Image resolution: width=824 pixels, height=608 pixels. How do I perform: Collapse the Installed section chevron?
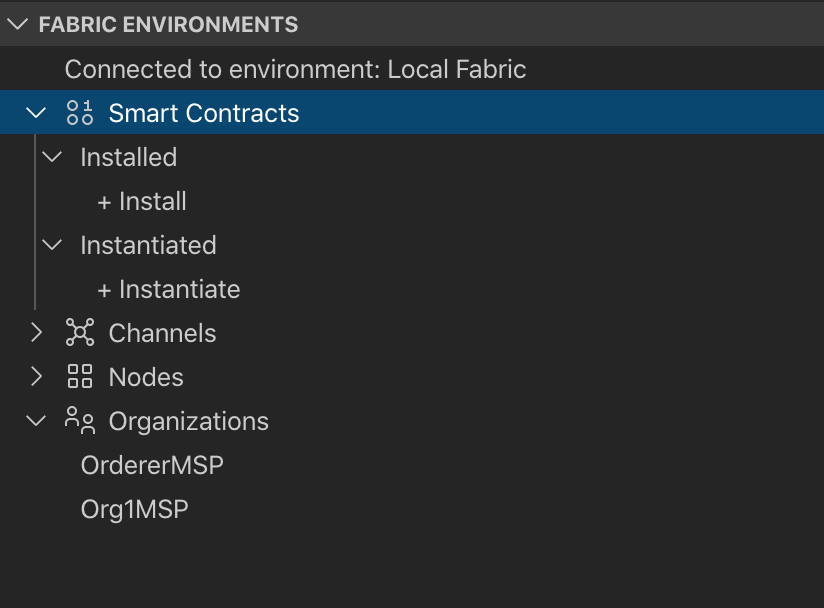pyautogui.click(x=52, y=157)
